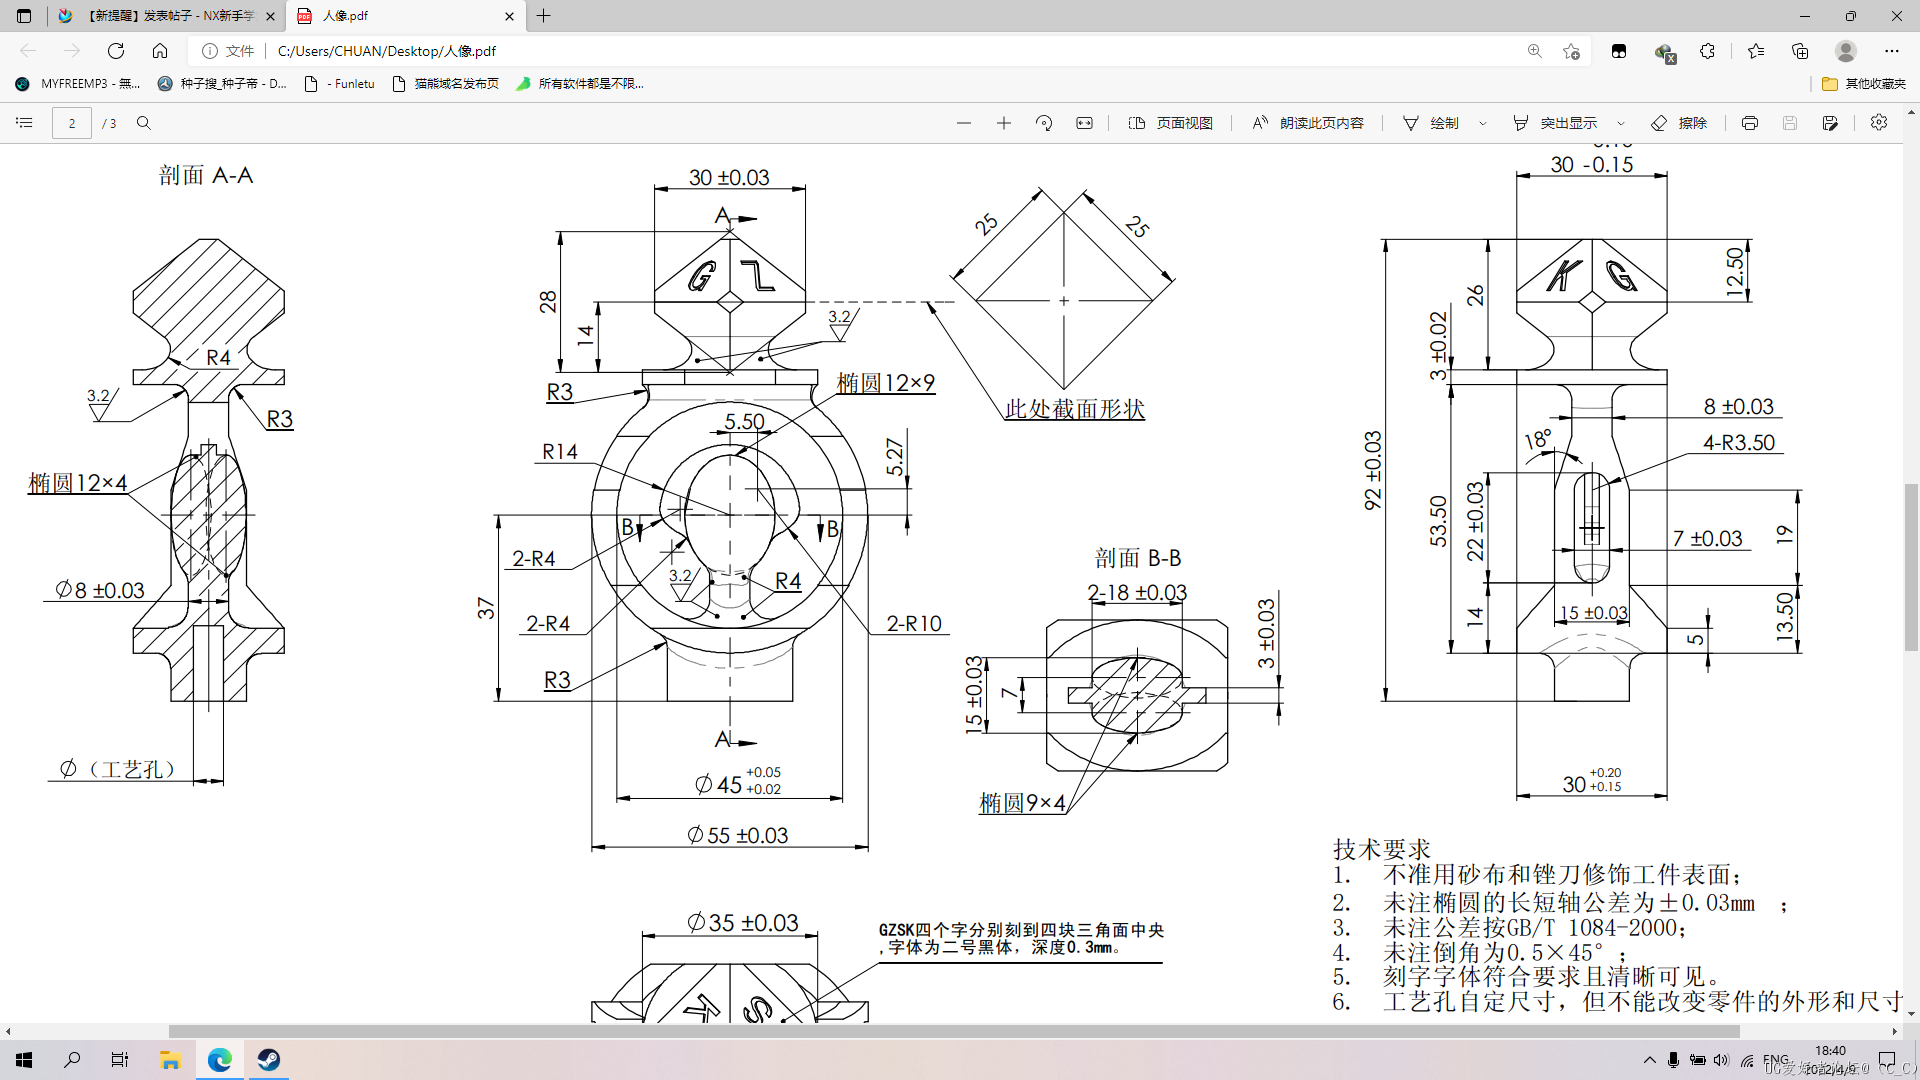
Task: Open the Favorites list
Action: [x=1756, y=51]
